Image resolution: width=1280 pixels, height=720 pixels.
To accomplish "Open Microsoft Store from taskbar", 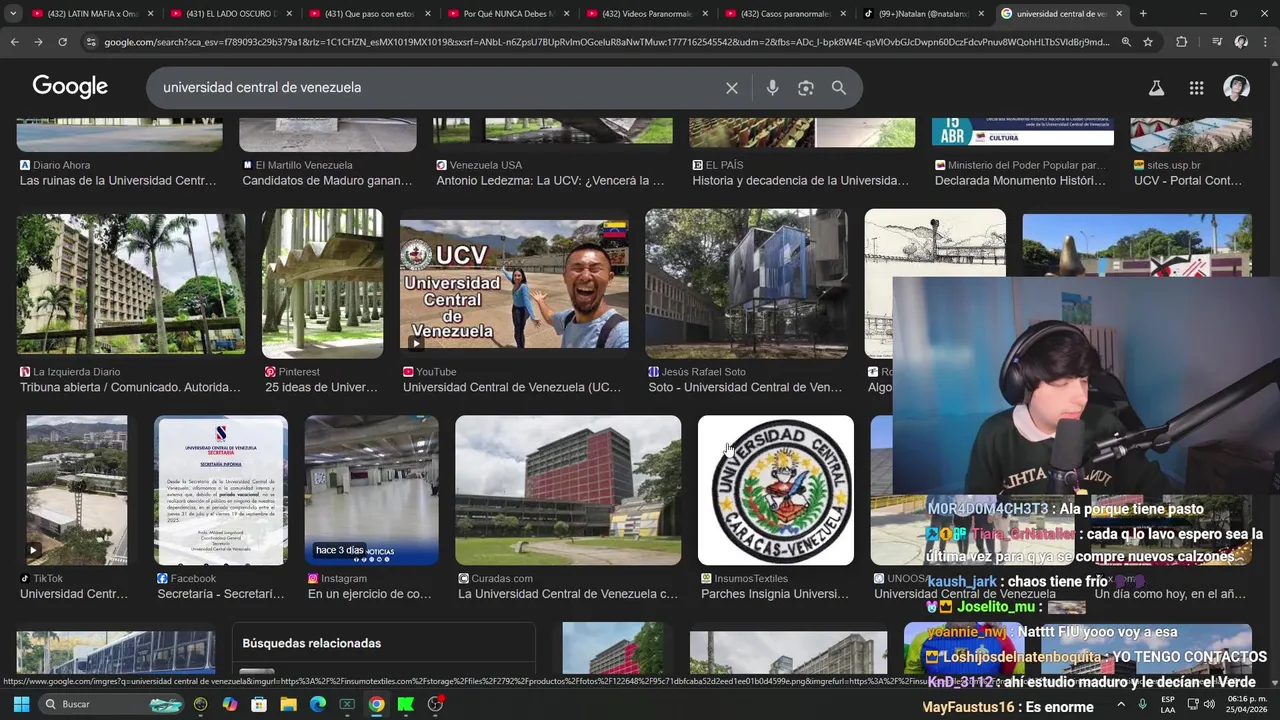I will 259,704.
